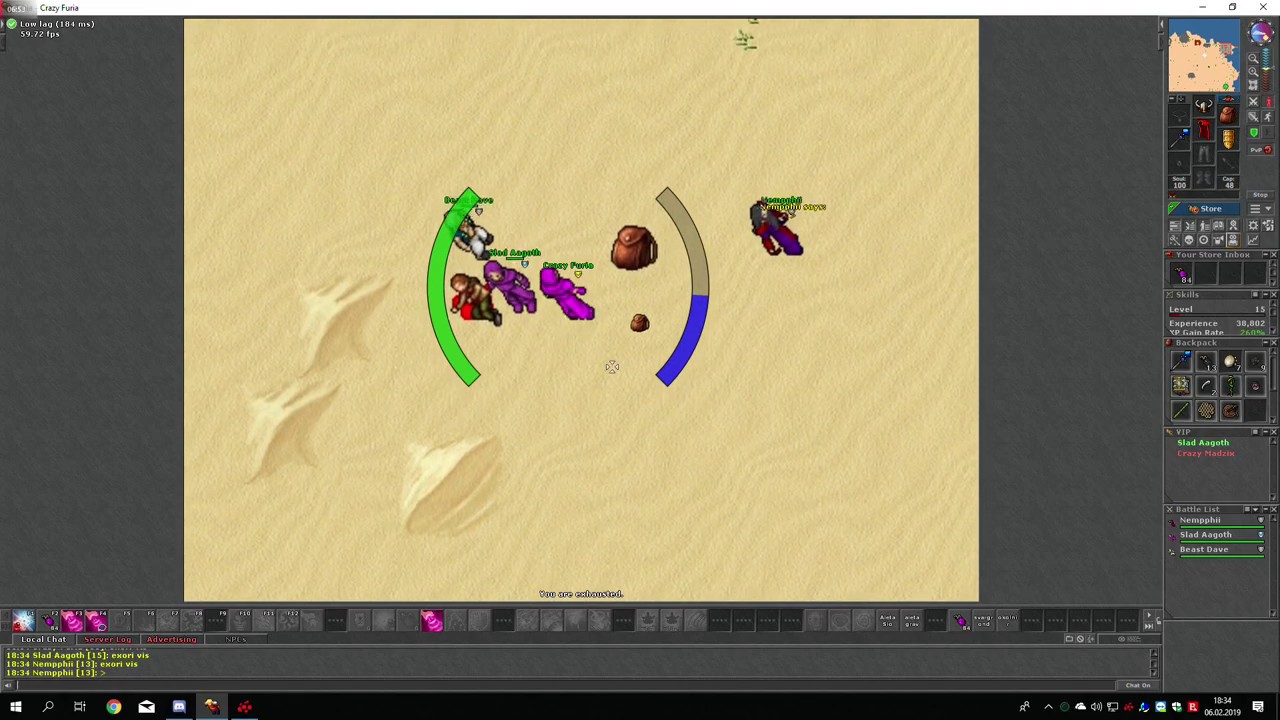Image resolution: width=1280 pixels, height=720 pixels.
Task: Use the pink potion slot mid action bar
Action: point(432,622)
